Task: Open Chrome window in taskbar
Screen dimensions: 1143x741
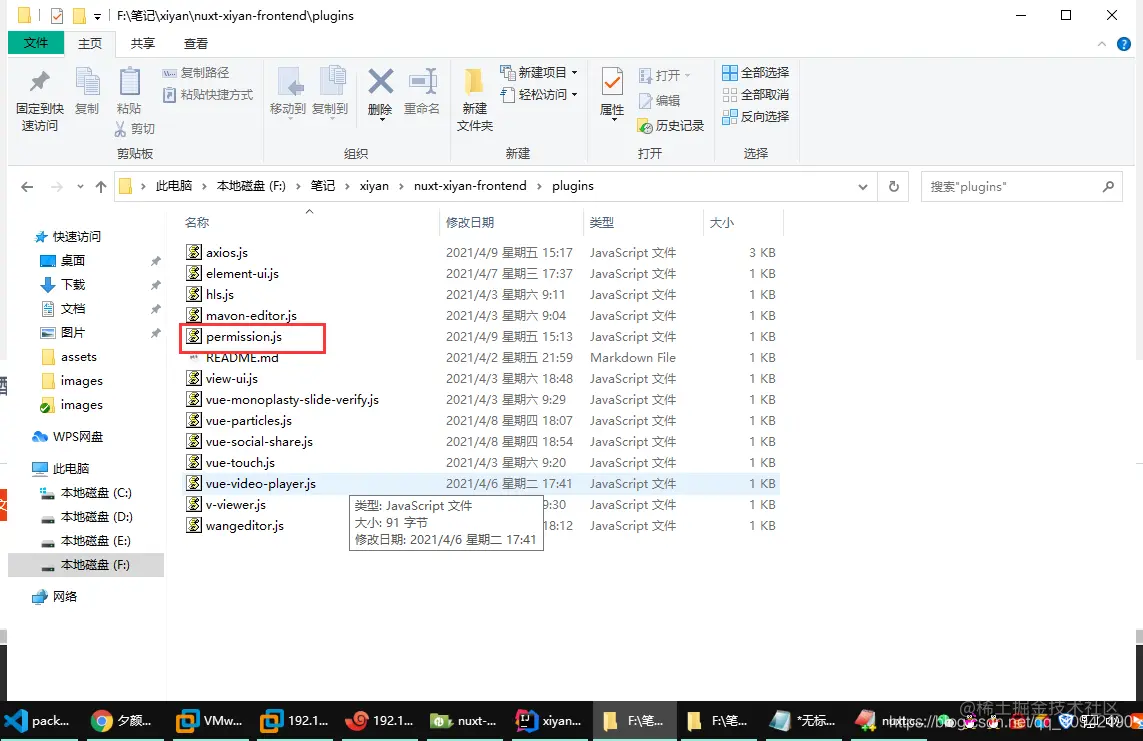Action: pos(122,721)
